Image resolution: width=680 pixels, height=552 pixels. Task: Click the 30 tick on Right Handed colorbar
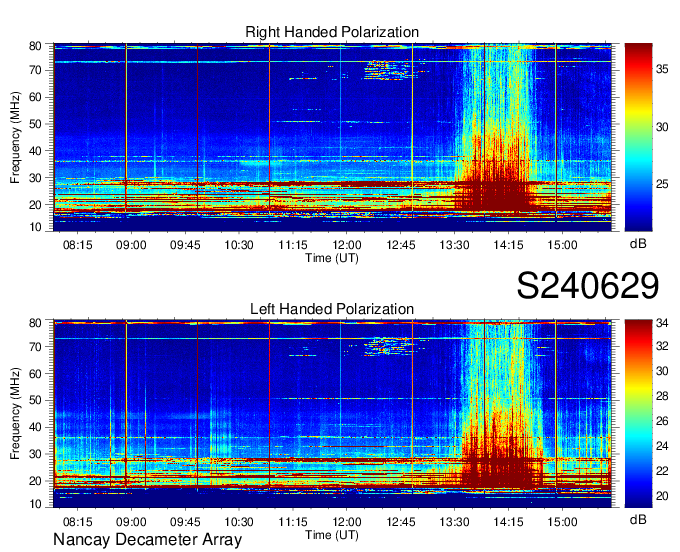[x=662, y=127]
